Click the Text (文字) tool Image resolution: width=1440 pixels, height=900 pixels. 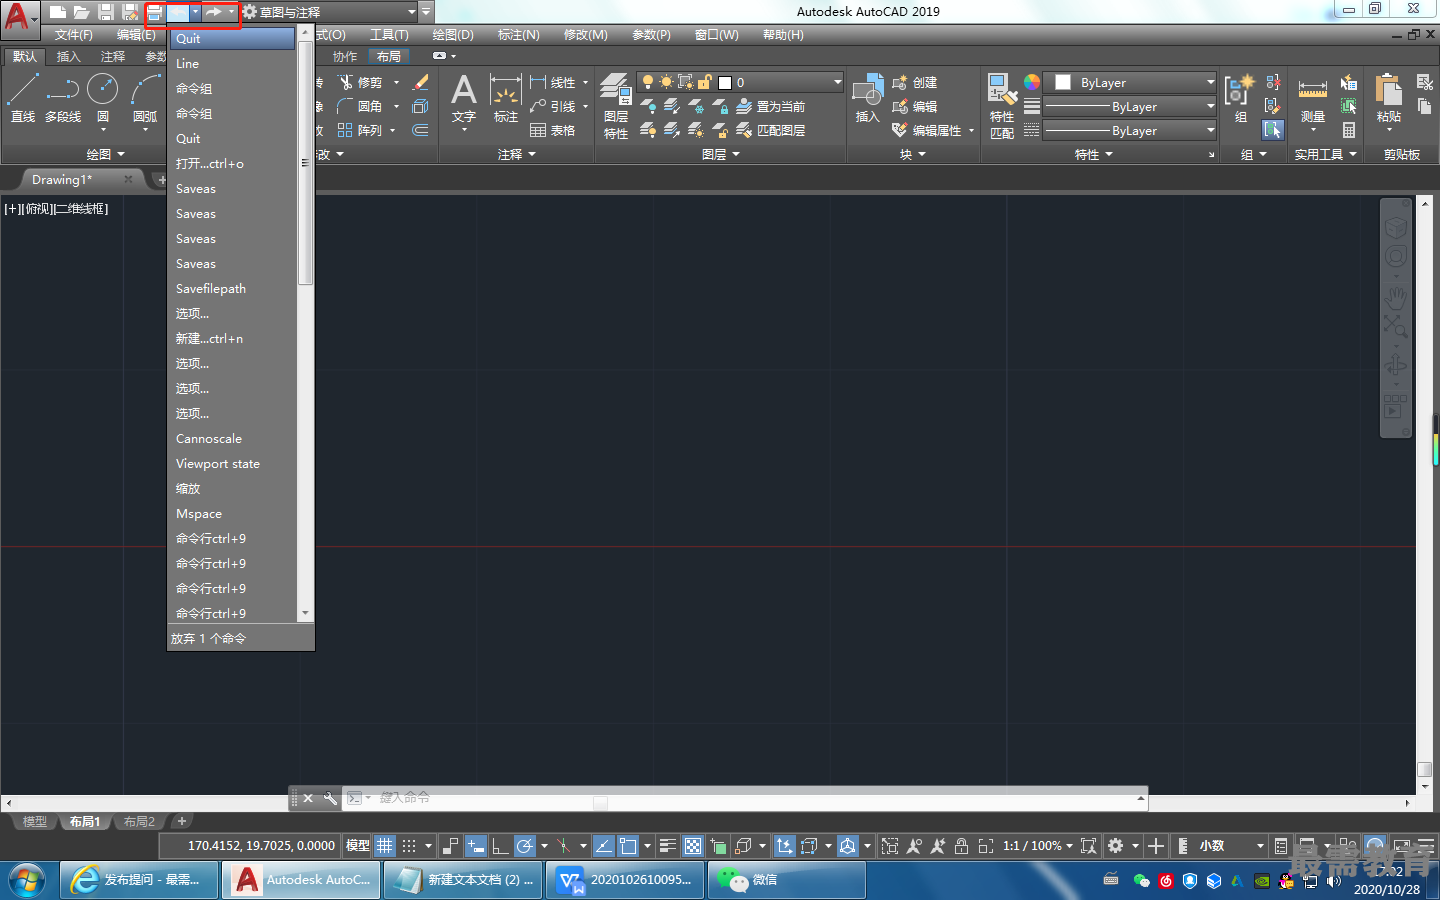pos(464,98)
